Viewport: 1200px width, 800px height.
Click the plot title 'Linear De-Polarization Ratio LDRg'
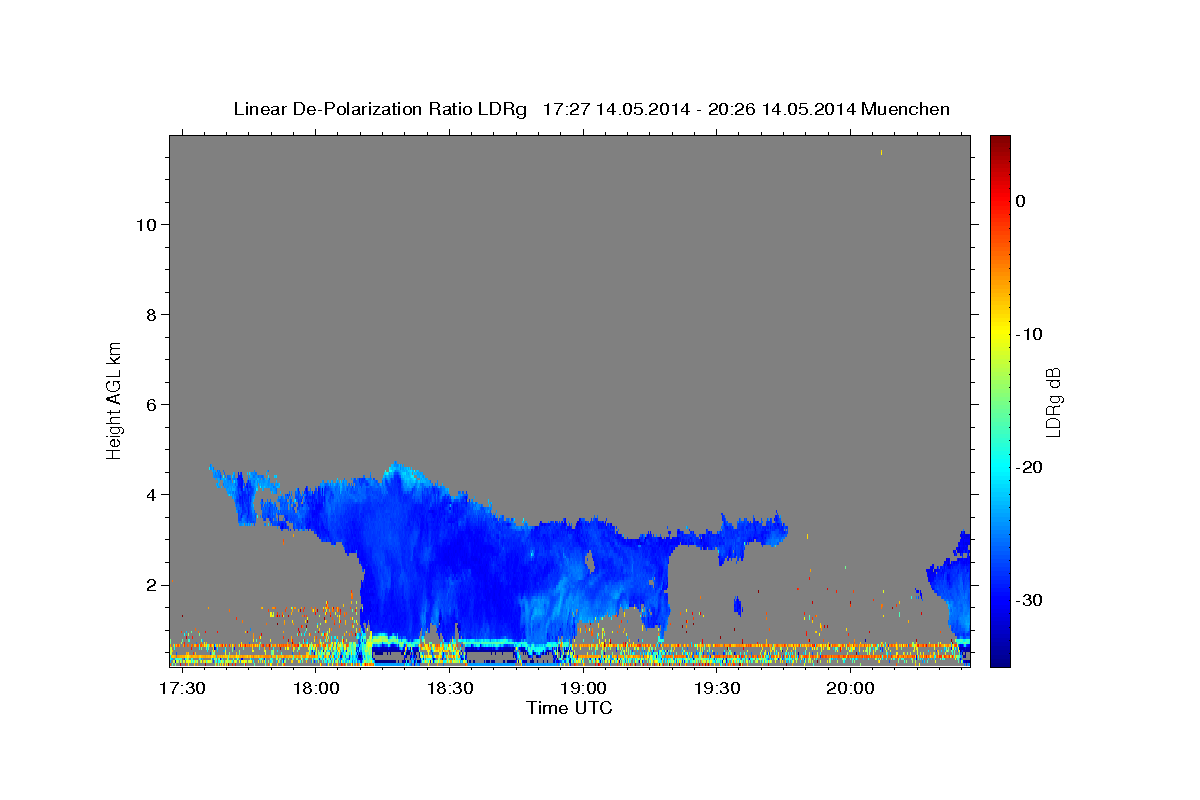379,109
